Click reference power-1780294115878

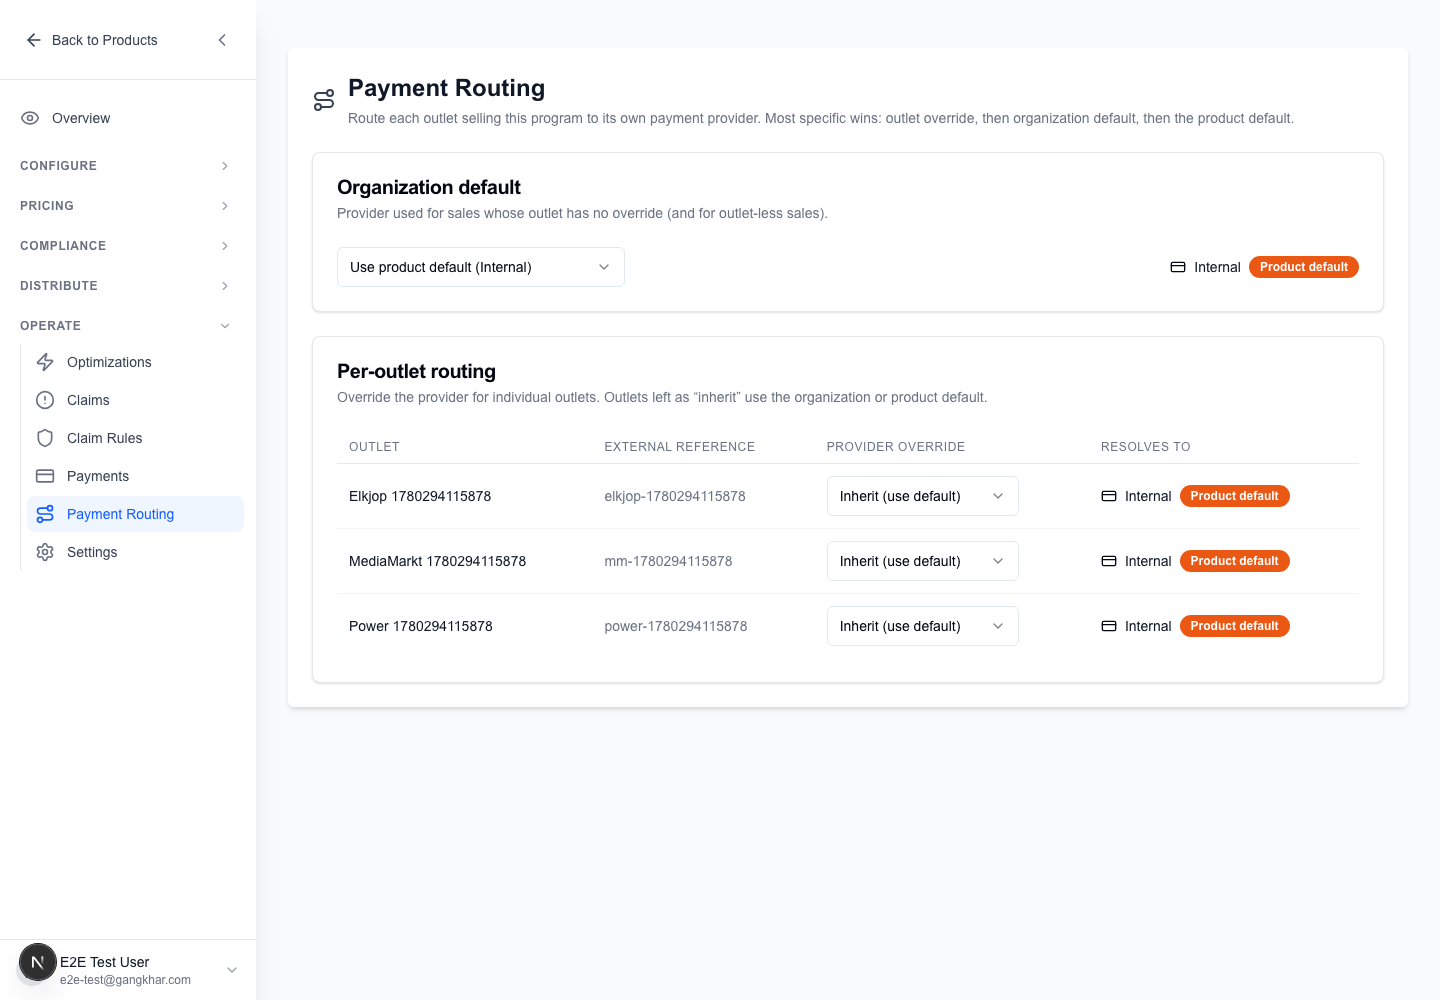[676, 626]
